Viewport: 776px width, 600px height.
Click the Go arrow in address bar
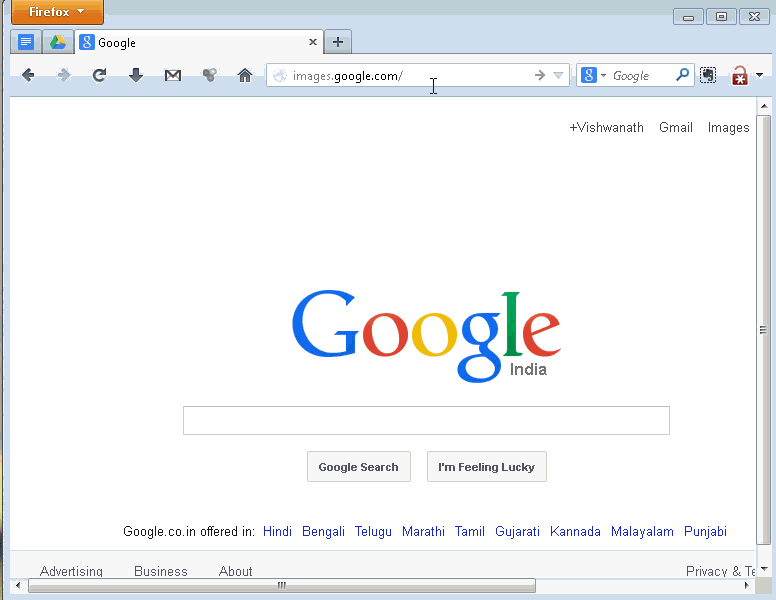(540, 75)
